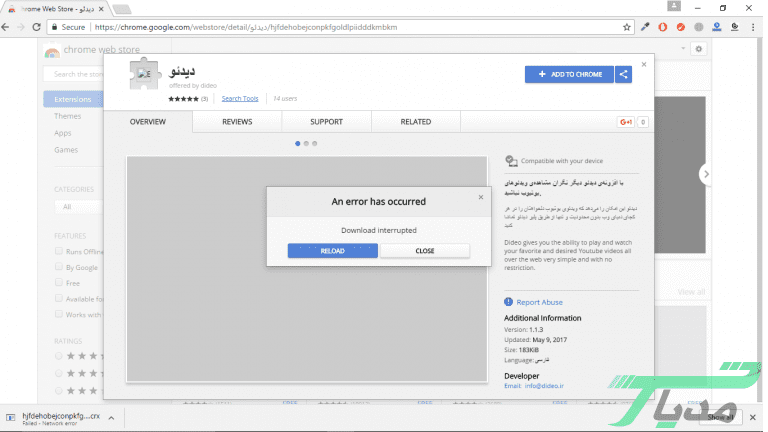Click the browser forward arrow
The image size is (768, 432).
[x=21, y=27]
